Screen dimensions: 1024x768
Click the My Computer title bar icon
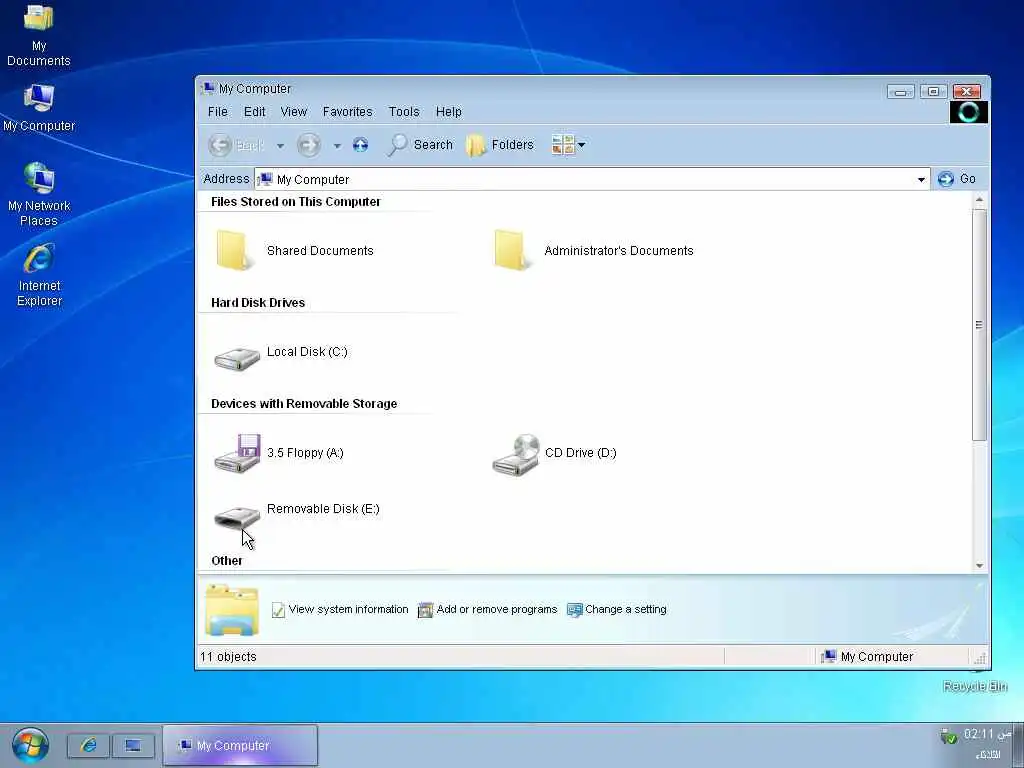pos(208,88)
